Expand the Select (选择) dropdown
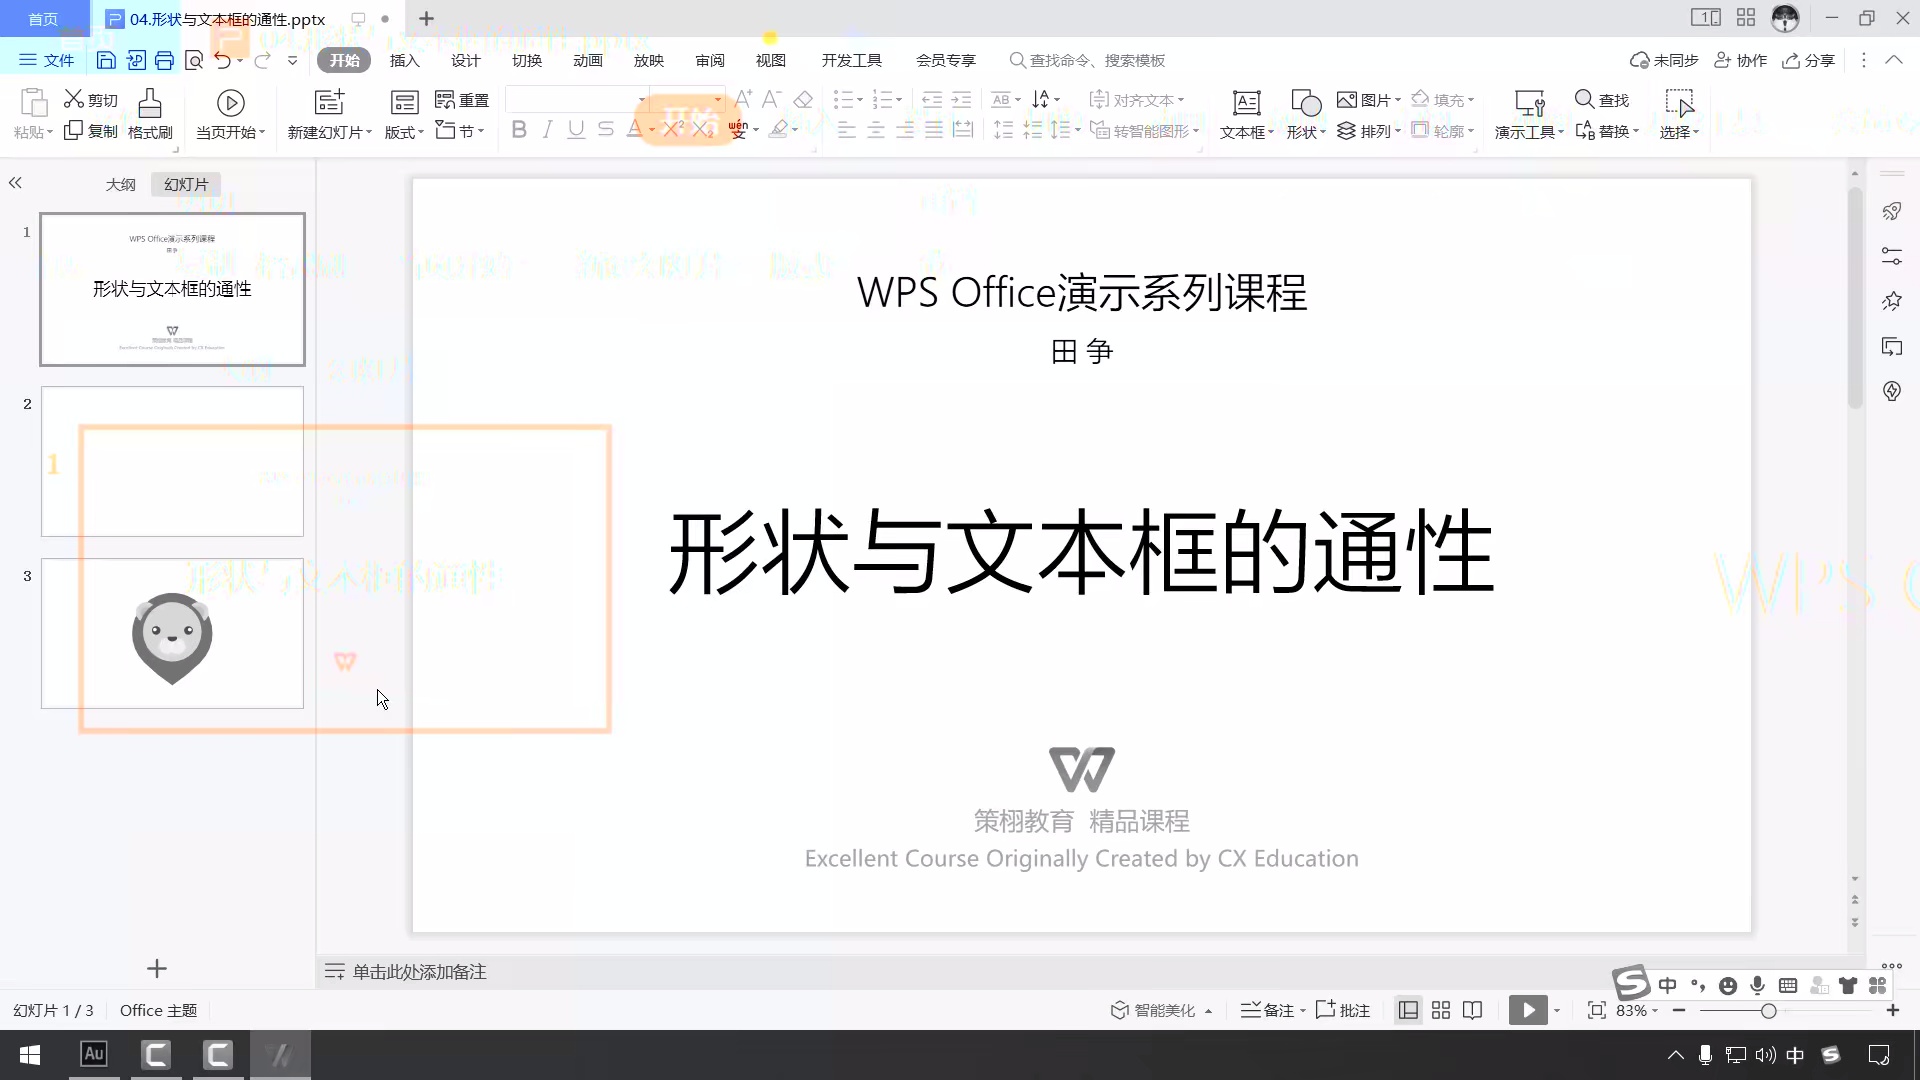The width and height of the screenshot is (1920, 1080). (x=1680, y=132)
